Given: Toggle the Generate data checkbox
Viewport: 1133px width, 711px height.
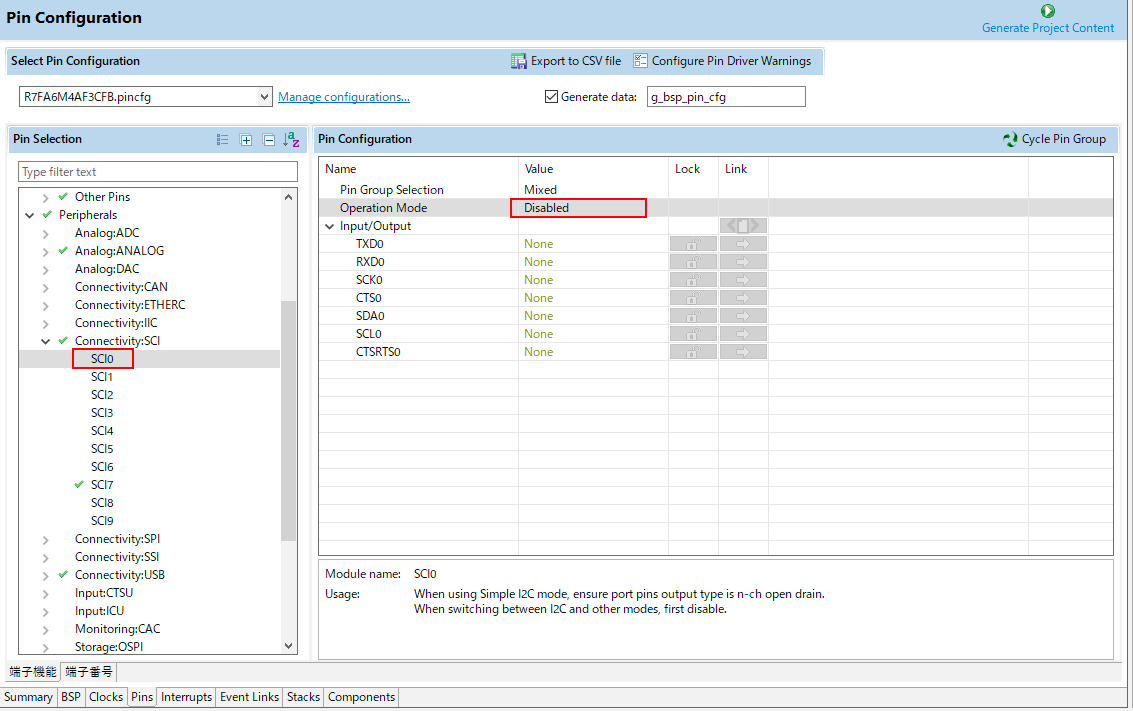Looking at the screenshot, I should click(x=551, y=97).
